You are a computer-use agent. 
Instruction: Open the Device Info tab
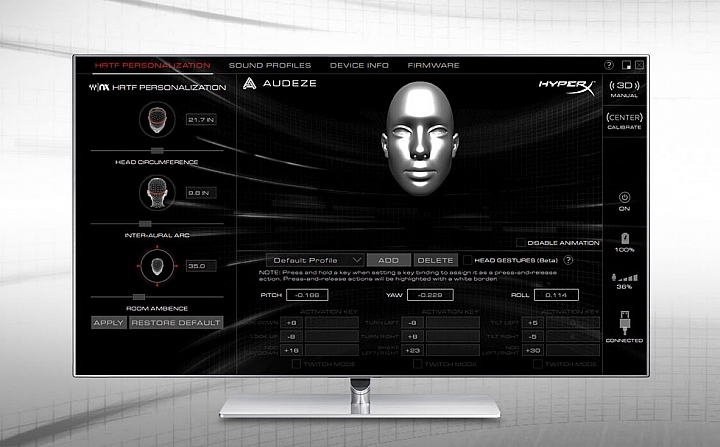pyautogui.click(x=359, y=65)
